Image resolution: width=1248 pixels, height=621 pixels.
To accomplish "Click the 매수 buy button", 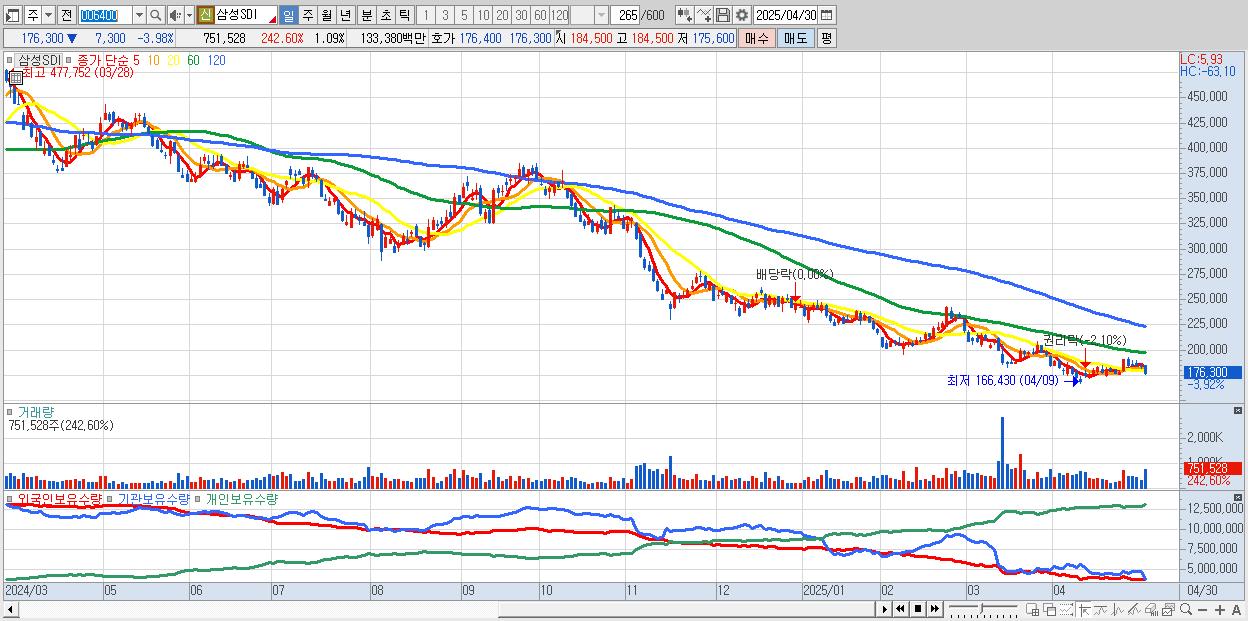I will coord(757,38).
